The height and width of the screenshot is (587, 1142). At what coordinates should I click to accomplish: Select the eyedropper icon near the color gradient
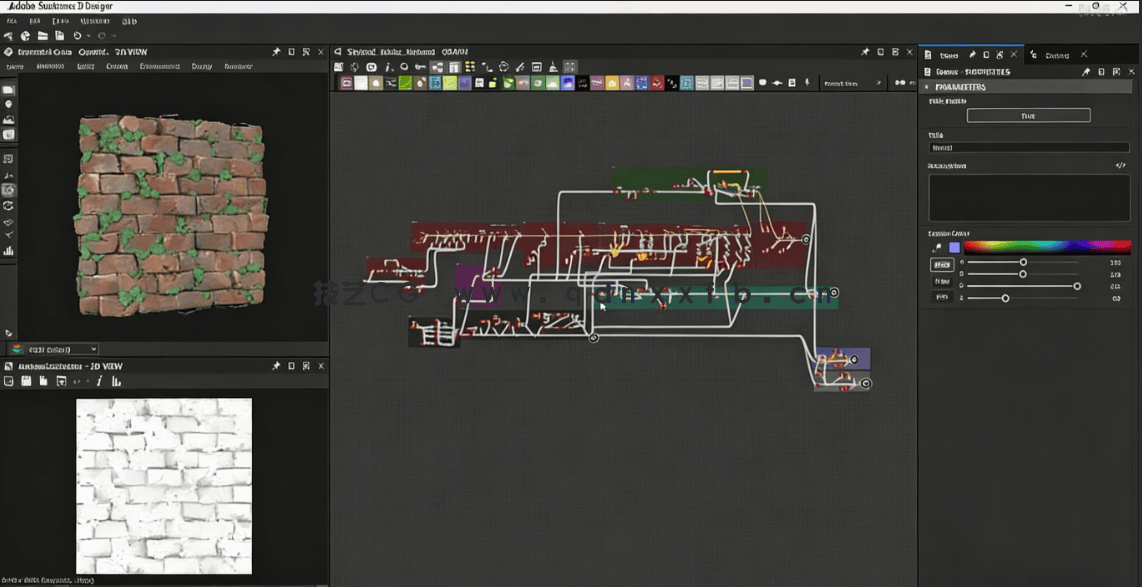point(936,248)
